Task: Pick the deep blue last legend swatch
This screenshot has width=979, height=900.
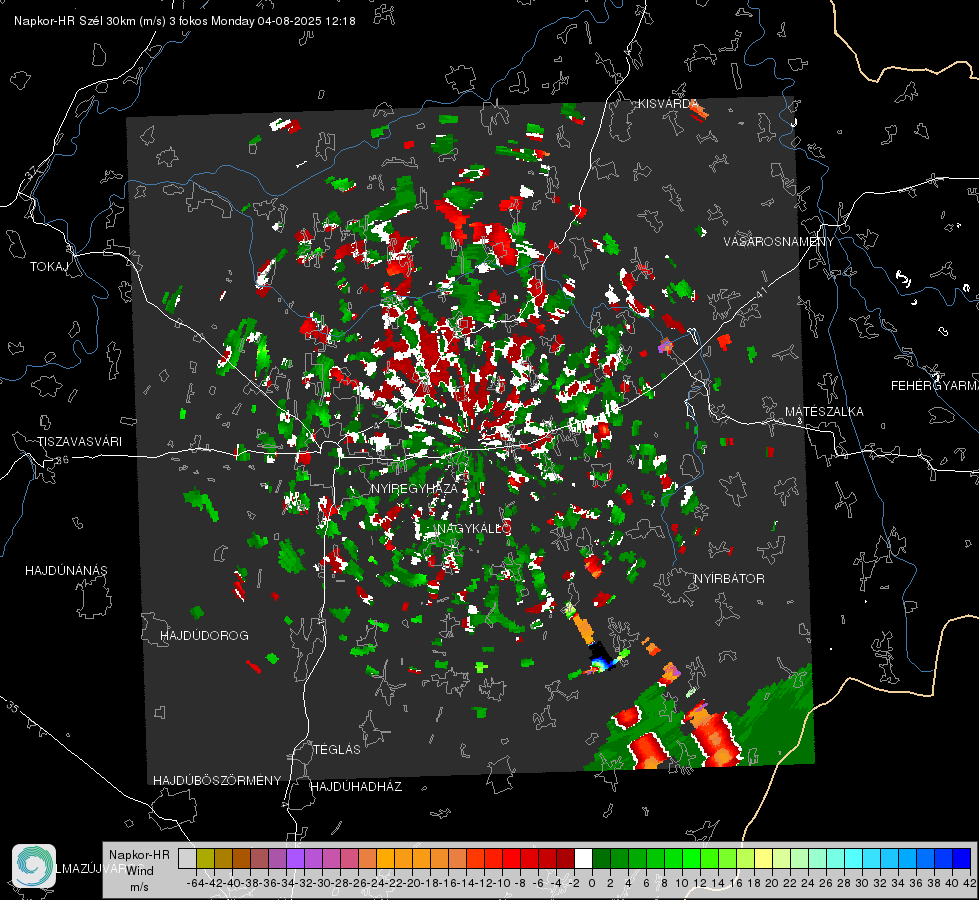Action: click(x=962, y=858)
